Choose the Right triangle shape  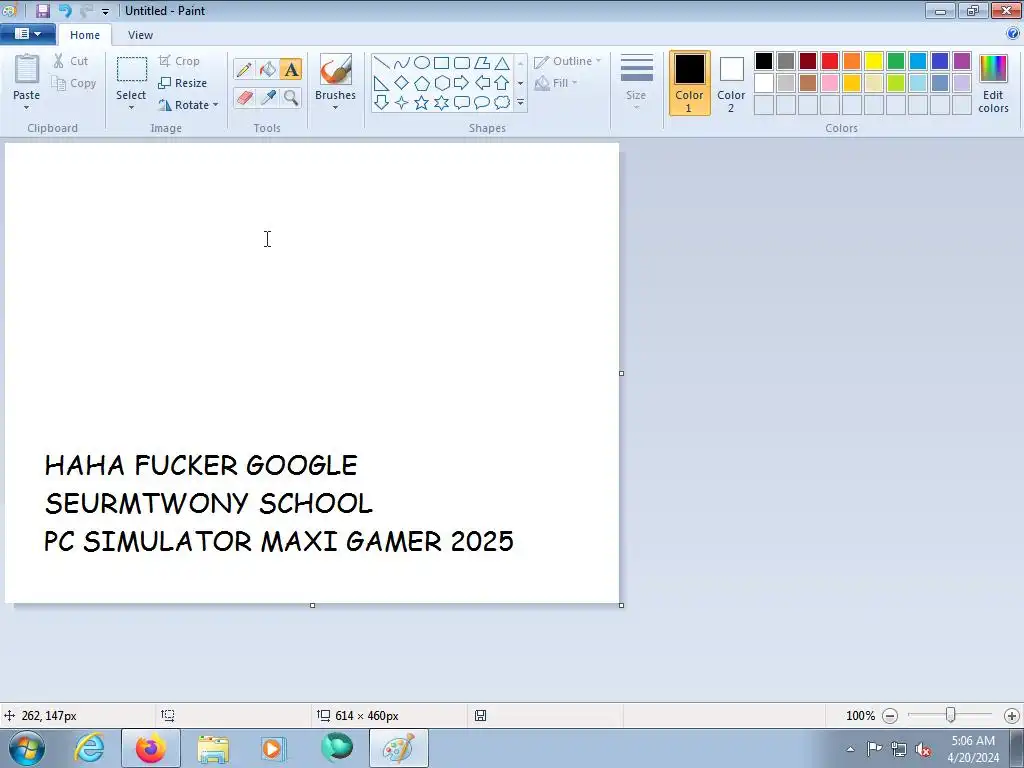382,83
